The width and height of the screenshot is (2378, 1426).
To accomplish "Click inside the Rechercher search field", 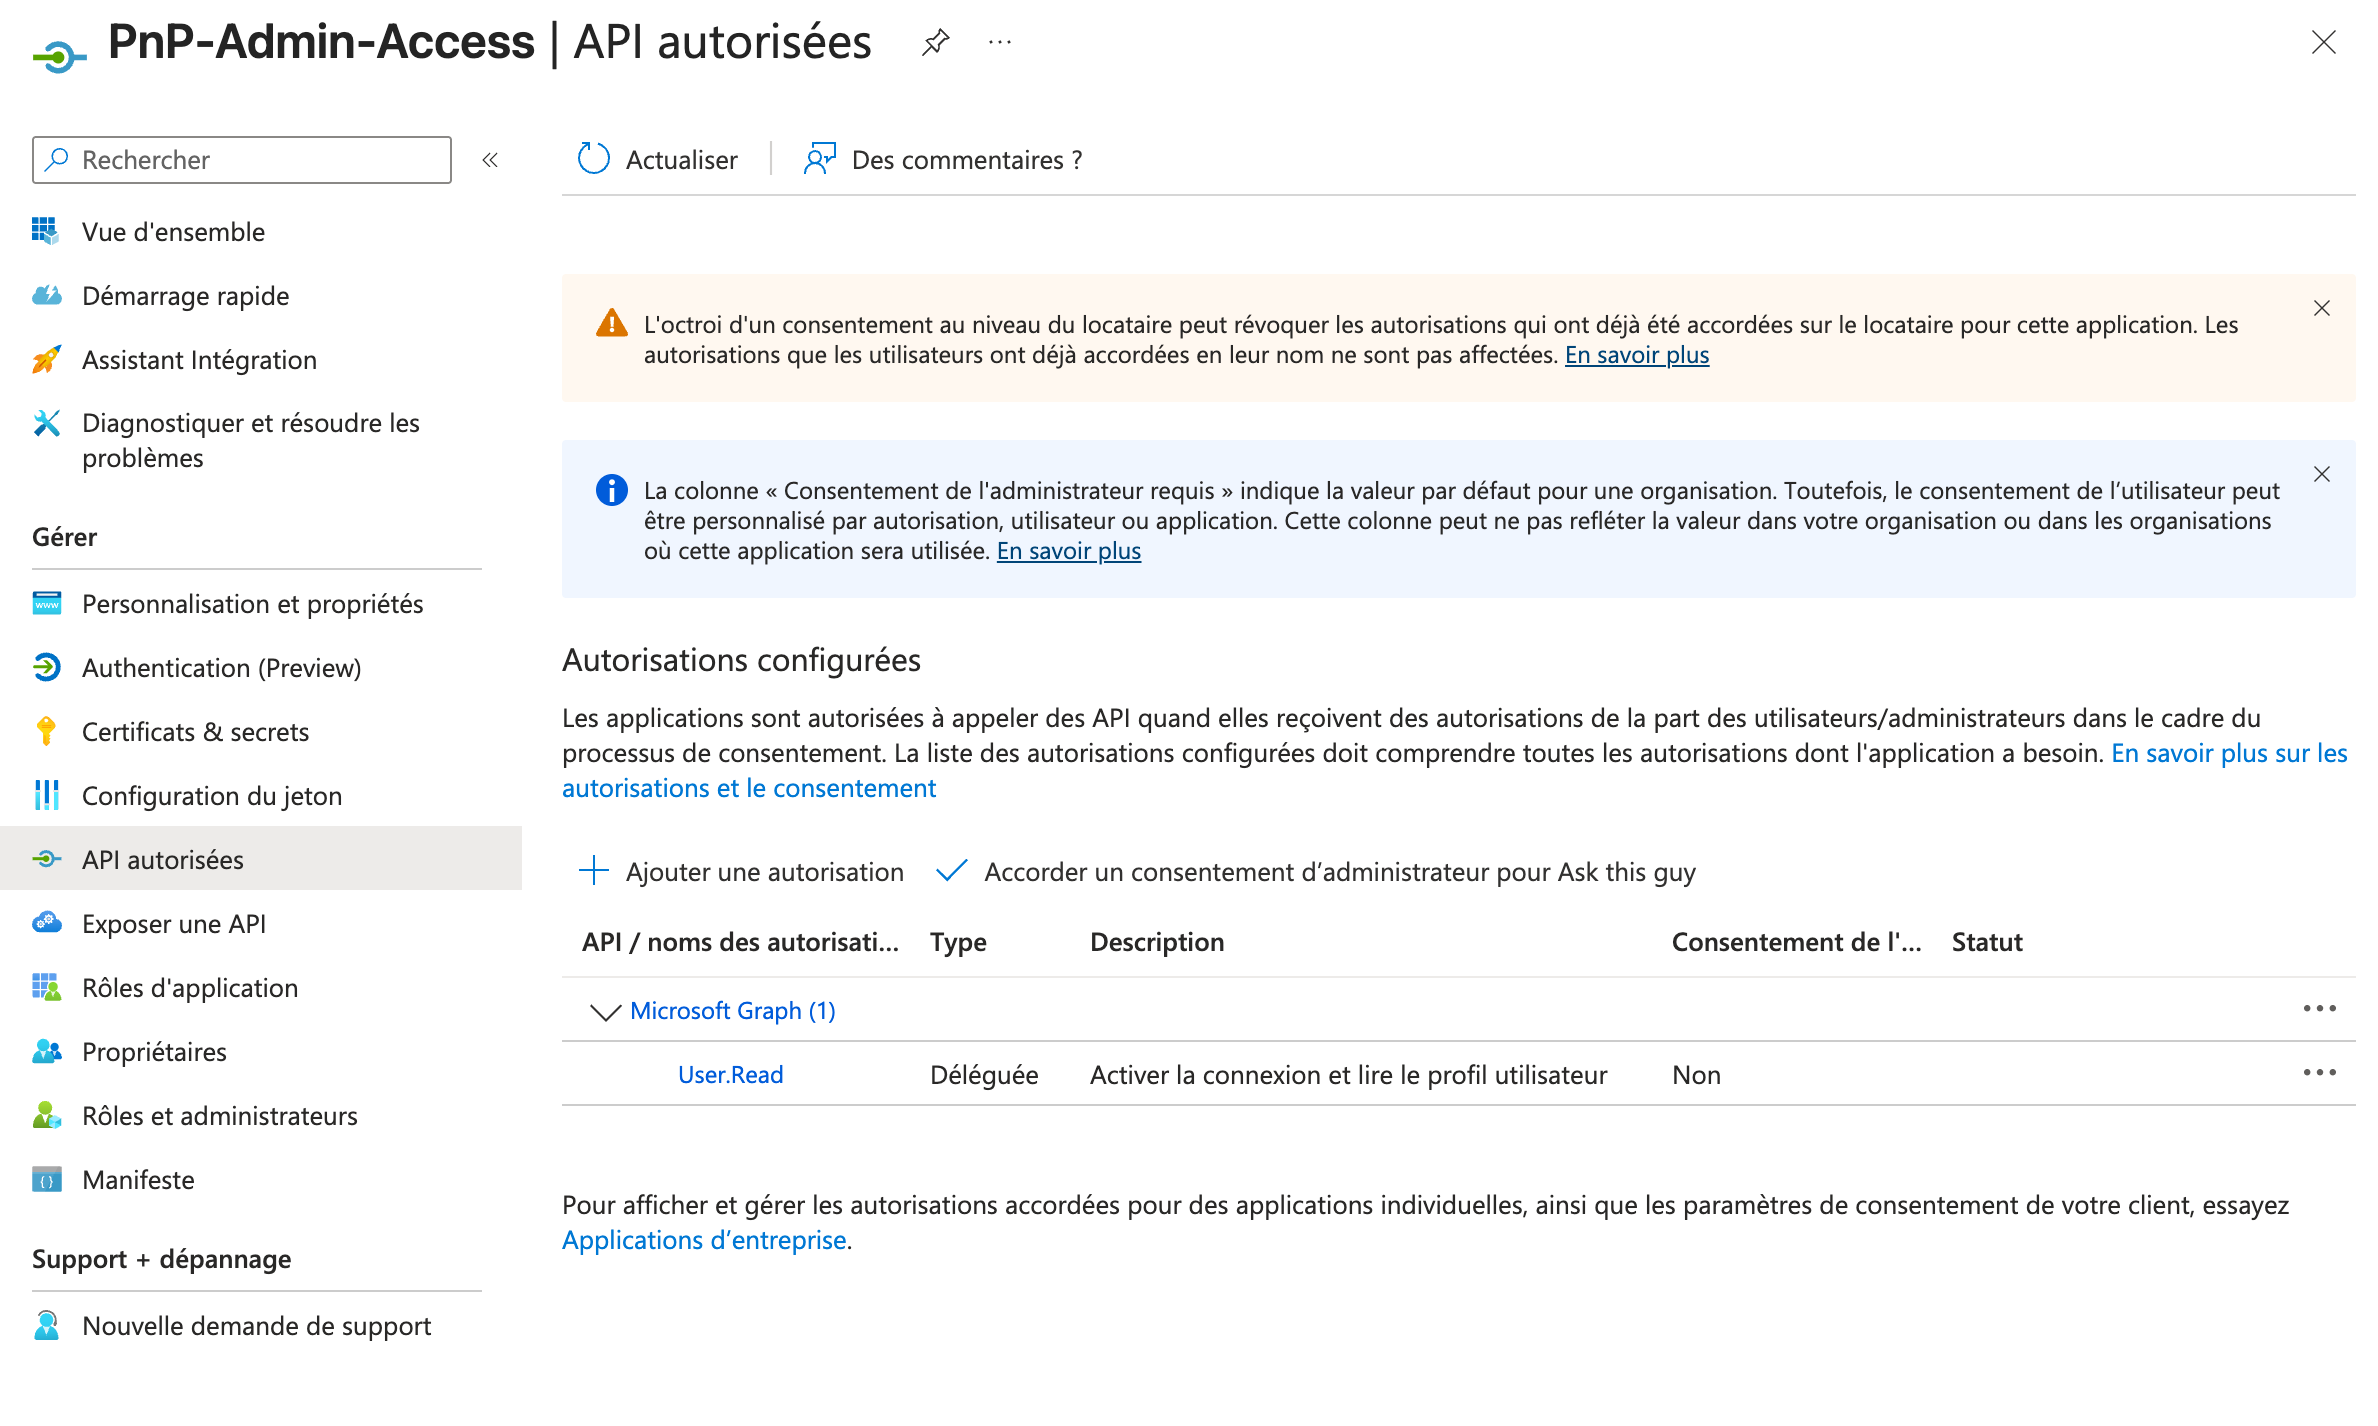I will pyautogui.click(x=240, y=159).
